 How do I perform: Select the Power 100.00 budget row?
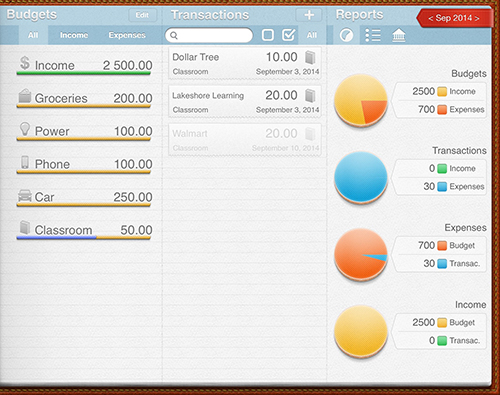click(x=84, y=131)
